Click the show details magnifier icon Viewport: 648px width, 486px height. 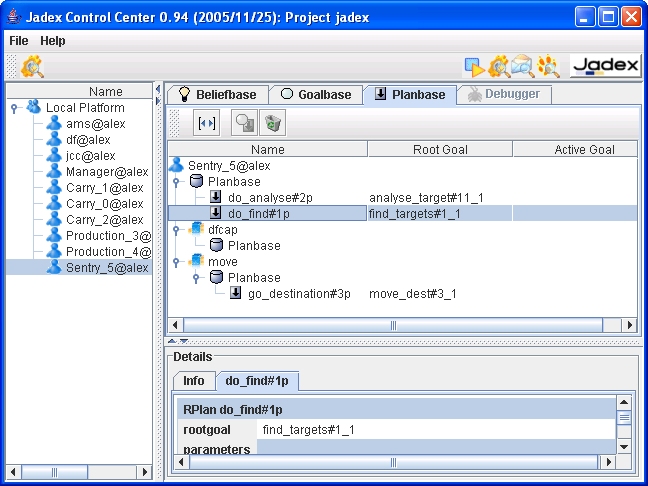coord(244,123)
